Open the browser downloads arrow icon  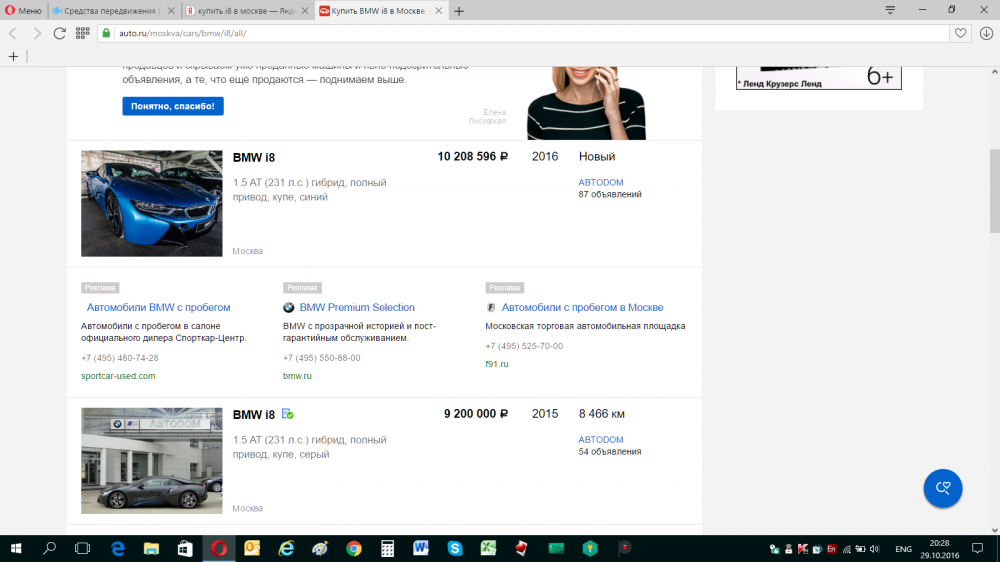tap(986, 33)
